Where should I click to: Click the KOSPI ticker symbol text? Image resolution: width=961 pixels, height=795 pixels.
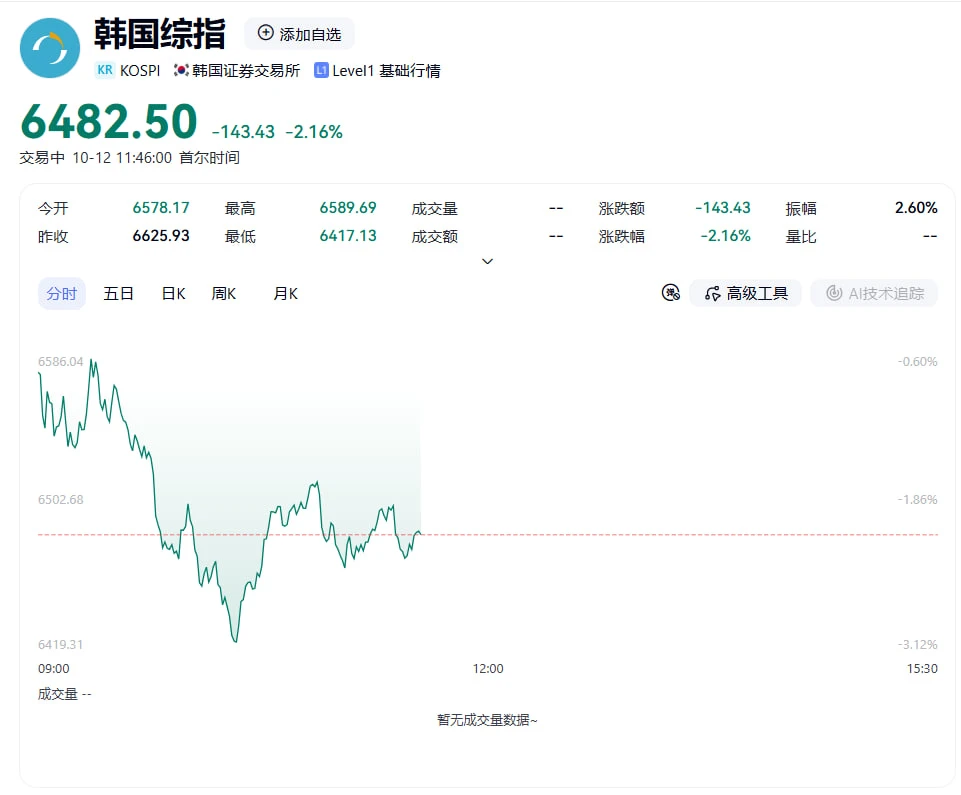(x=140, y=70)
